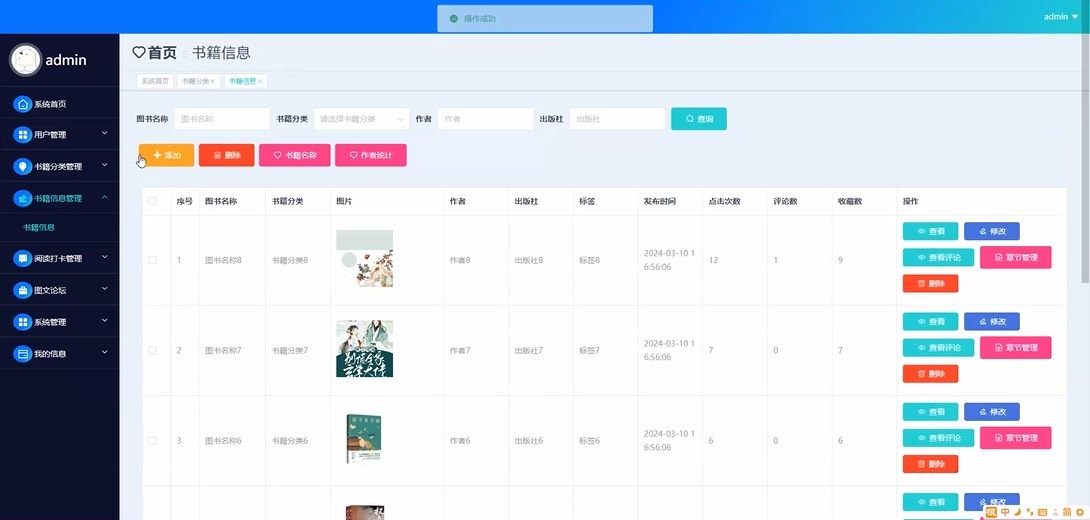Close the 书籍信息 tab with its x
The width and height of the screenshot is (1090, 520).
260,81
